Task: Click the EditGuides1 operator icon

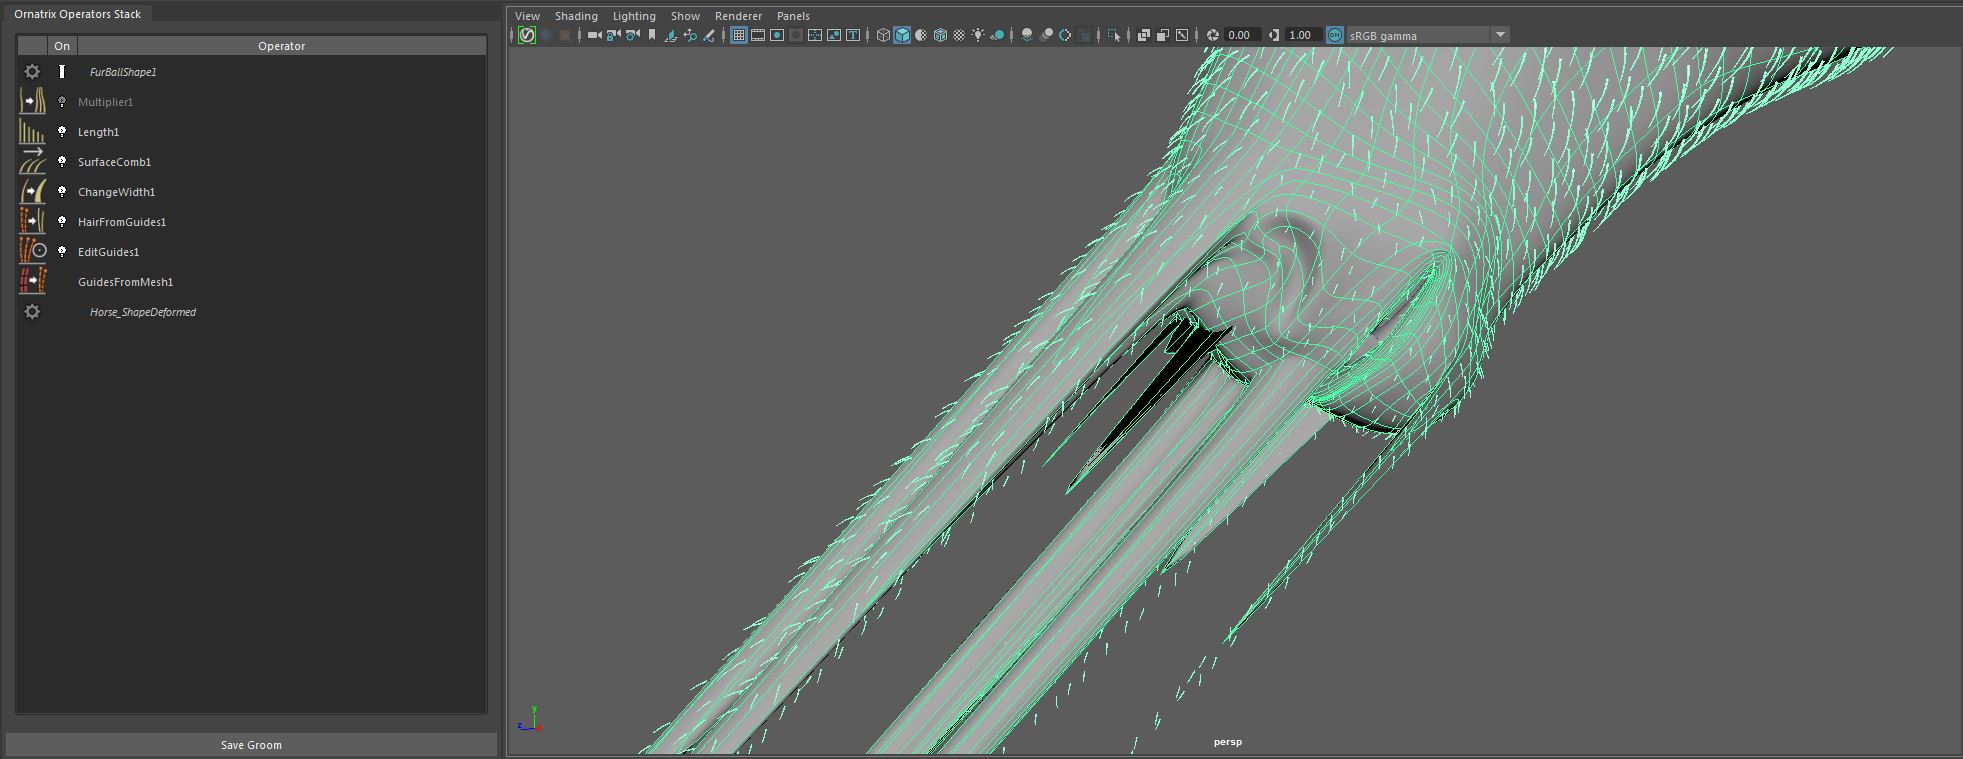Action: (x=32, y=252)
